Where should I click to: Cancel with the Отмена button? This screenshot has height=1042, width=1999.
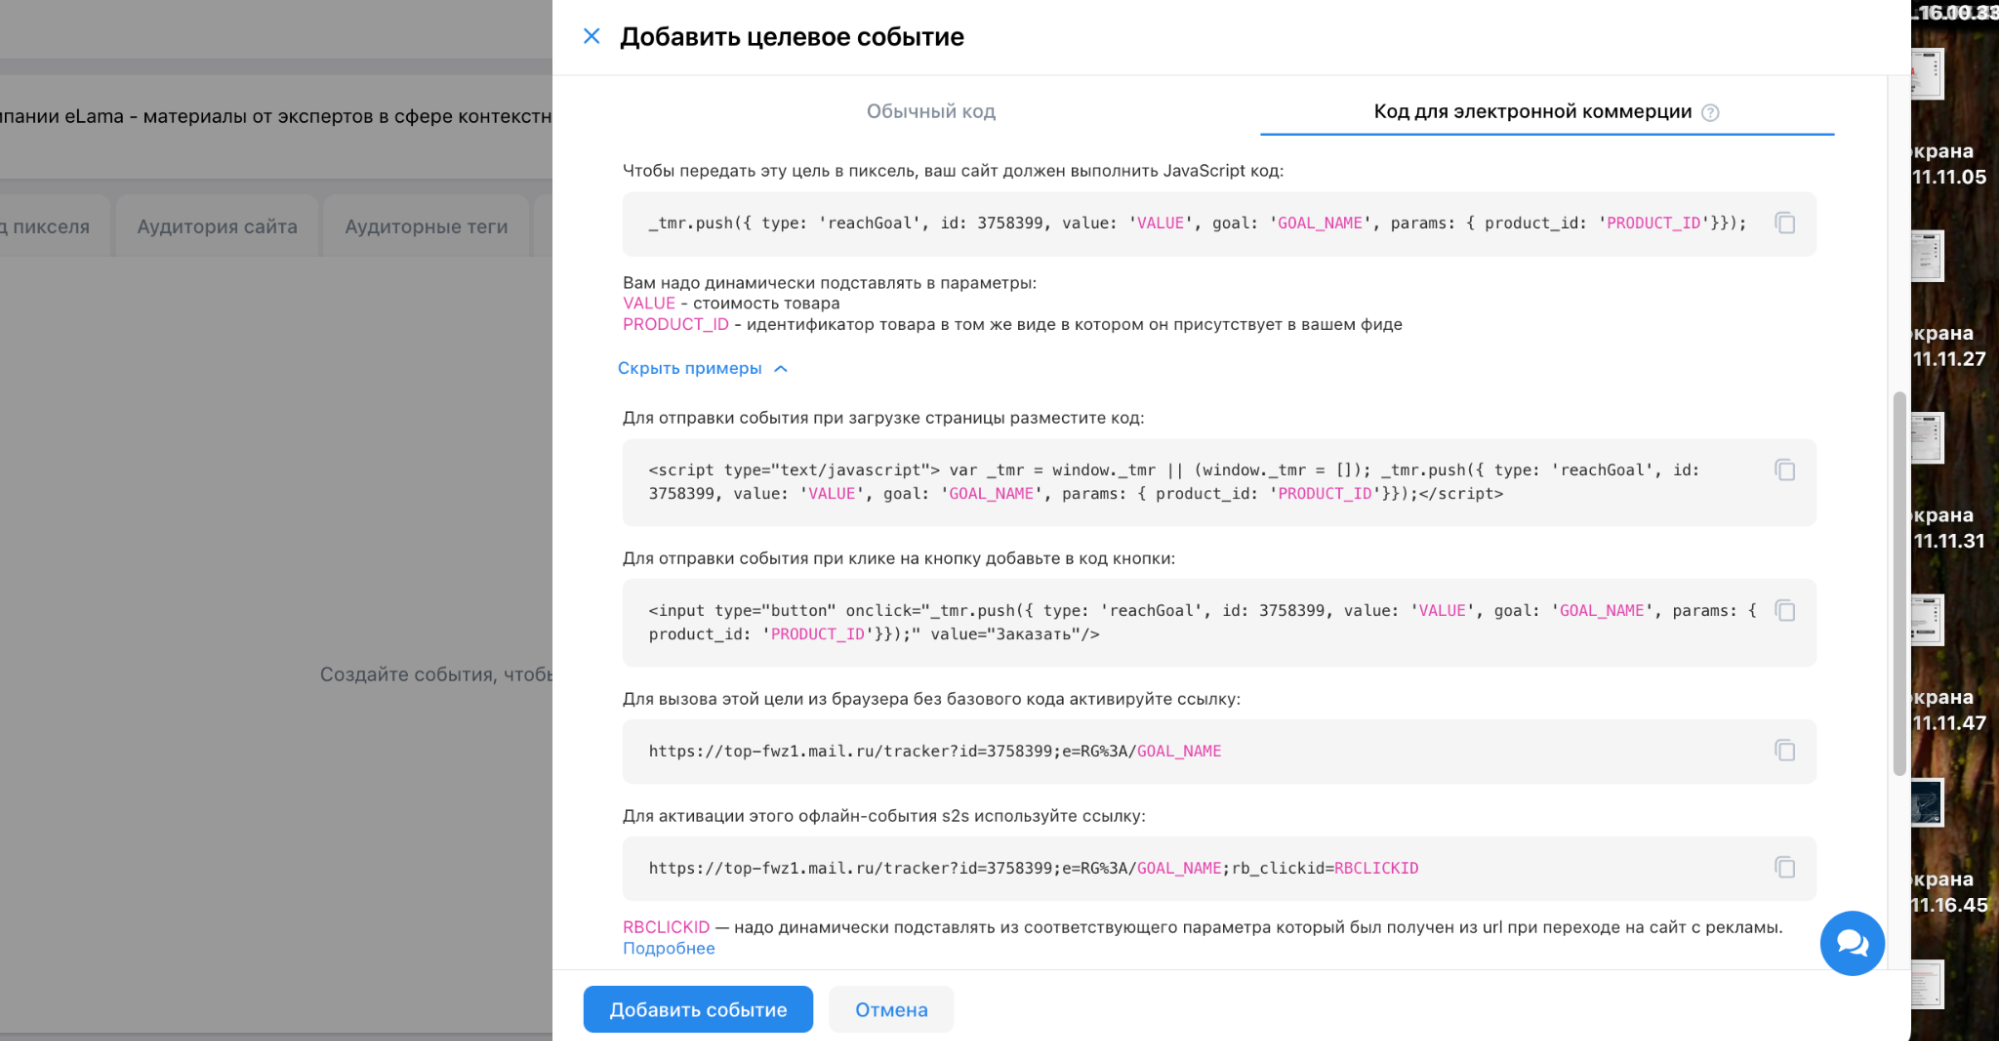890,1009
